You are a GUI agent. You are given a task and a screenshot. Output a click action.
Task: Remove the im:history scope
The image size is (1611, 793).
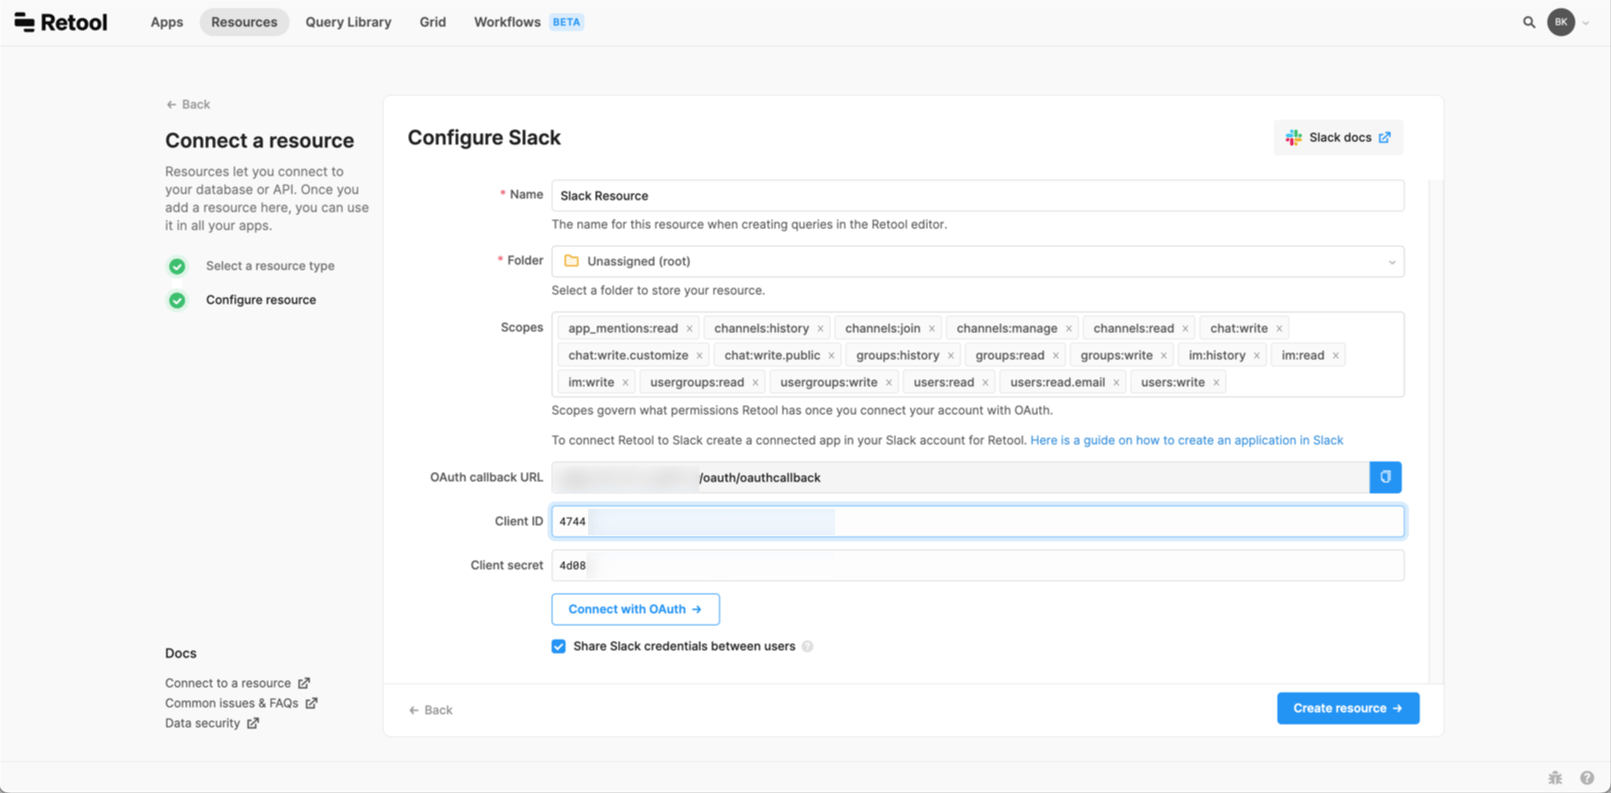click(x=1256, y=355)
